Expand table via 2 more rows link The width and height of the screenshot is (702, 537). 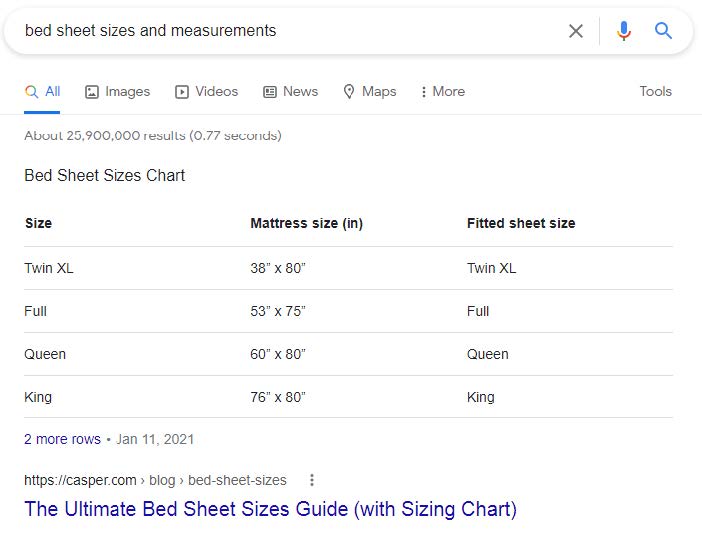pos(62,439)
